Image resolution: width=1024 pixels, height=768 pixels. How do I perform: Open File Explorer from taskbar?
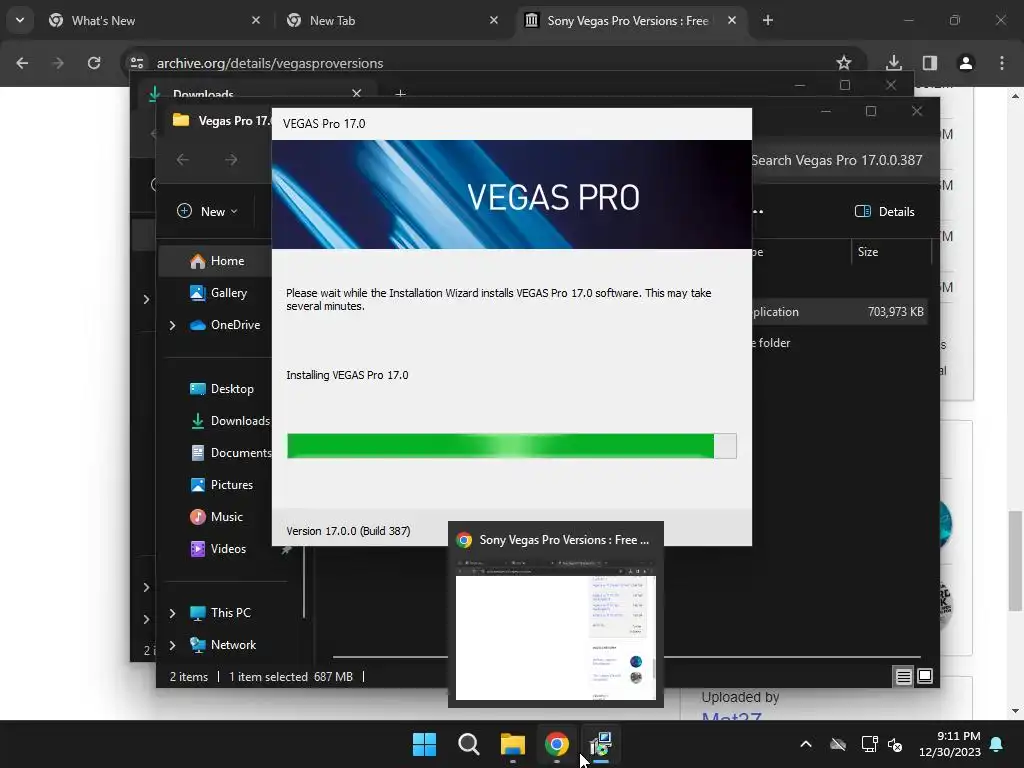513,744
